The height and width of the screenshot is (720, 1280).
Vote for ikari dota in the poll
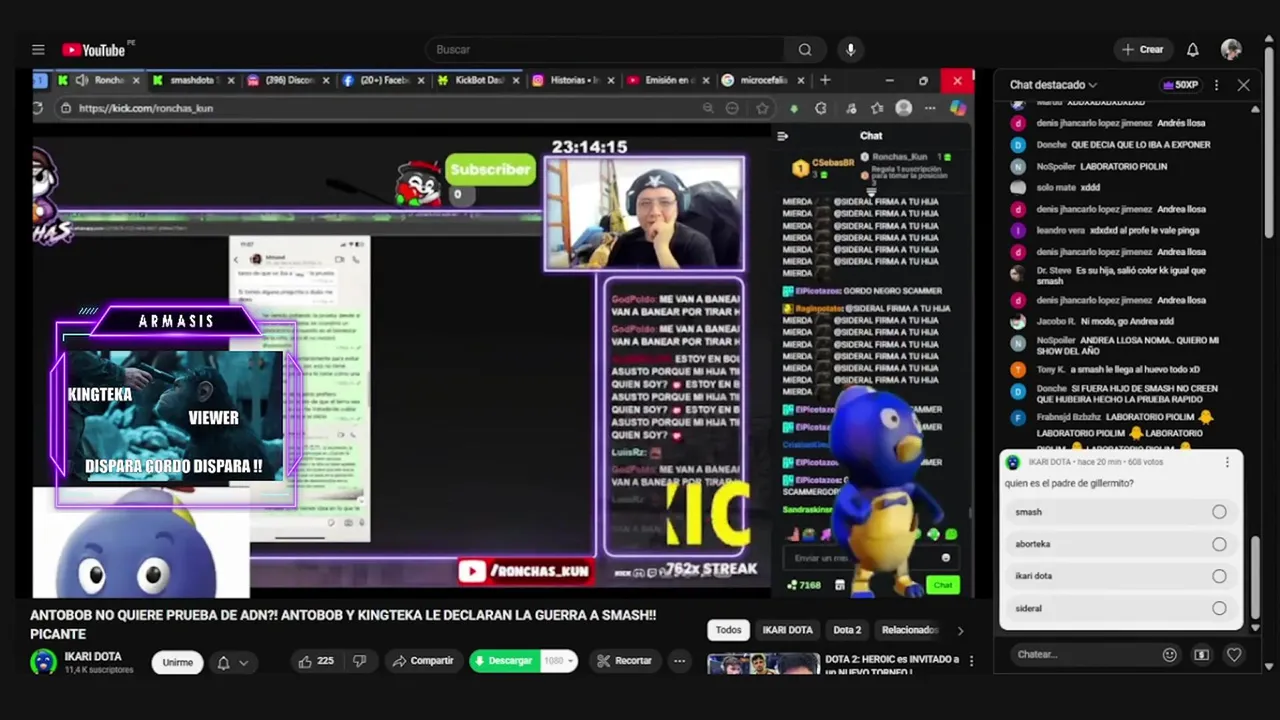pyautogui.click(x=1120, y=576)
